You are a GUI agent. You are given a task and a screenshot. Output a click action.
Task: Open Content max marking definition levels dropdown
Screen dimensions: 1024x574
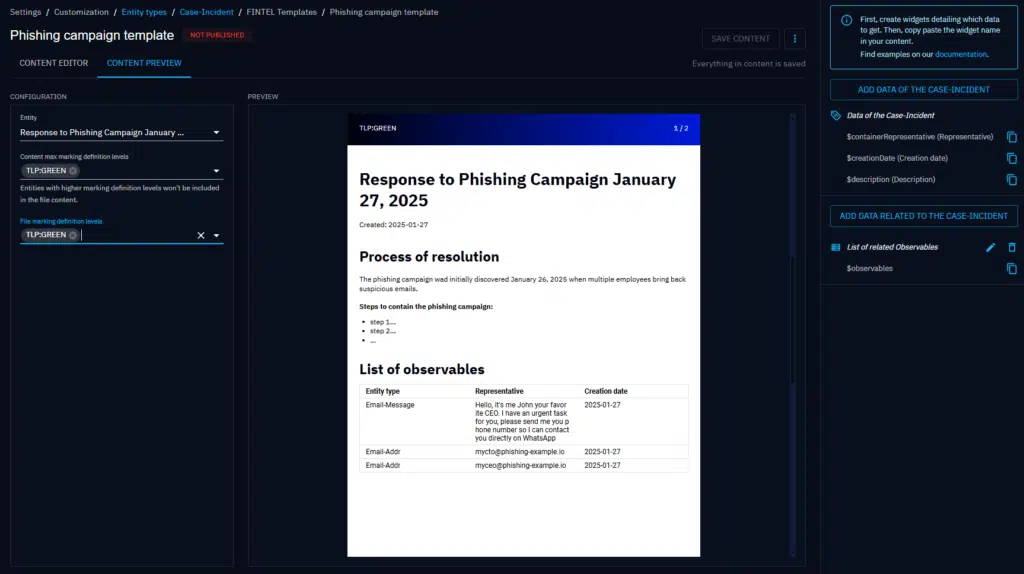(217, 171)
